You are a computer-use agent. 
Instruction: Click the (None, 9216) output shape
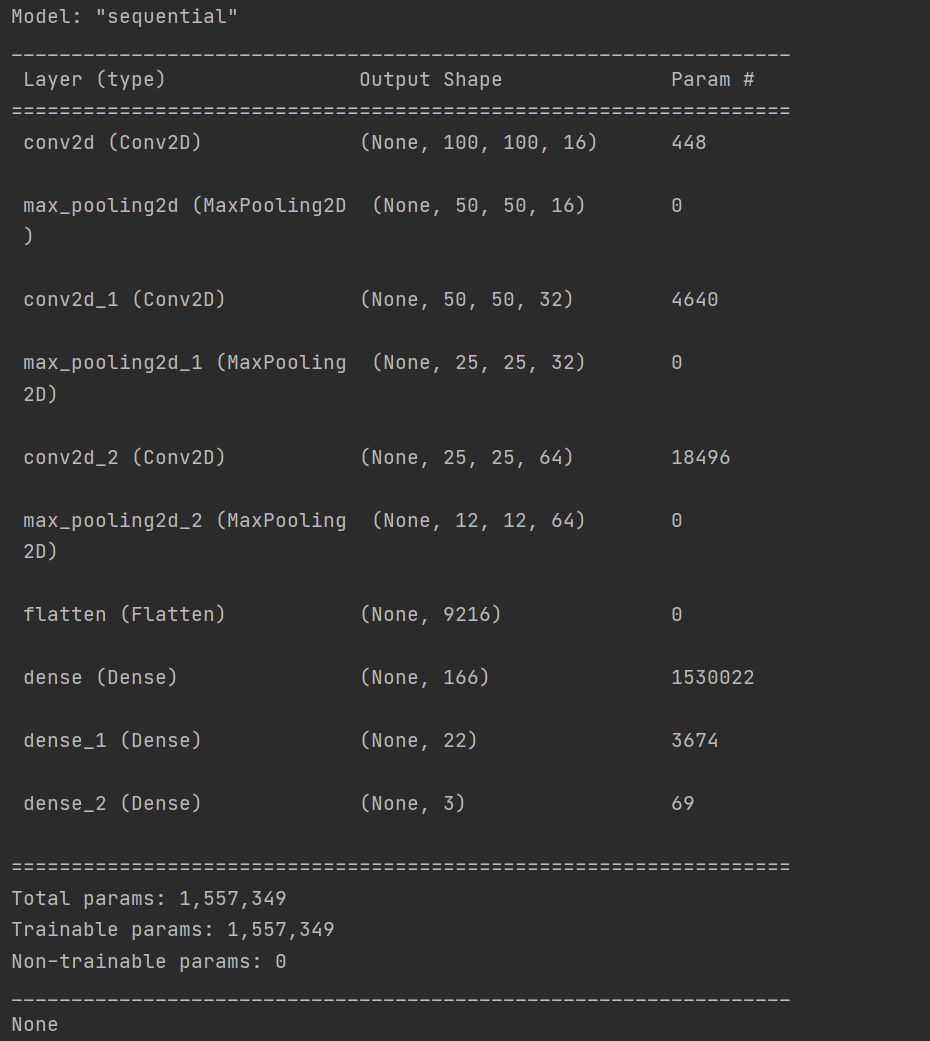430,614
